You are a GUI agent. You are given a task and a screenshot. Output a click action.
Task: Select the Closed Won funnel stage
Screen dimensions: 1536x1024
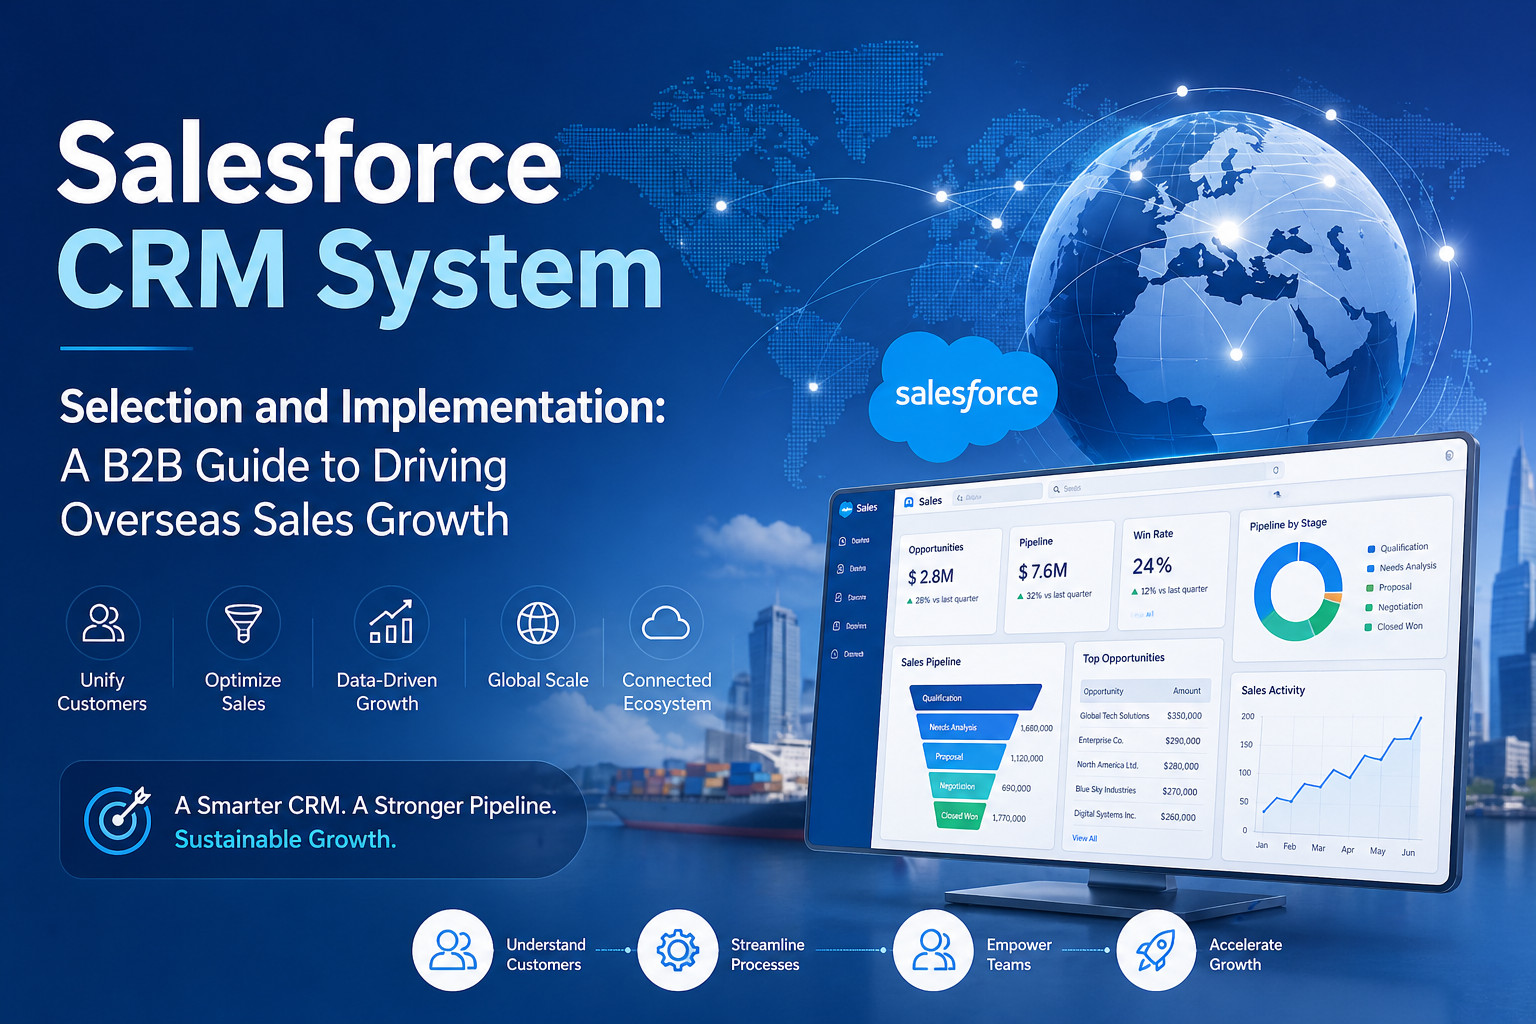960,815
